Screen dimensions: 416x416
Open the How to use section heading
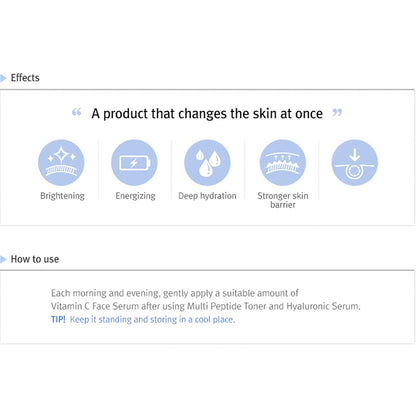(35, 259)
